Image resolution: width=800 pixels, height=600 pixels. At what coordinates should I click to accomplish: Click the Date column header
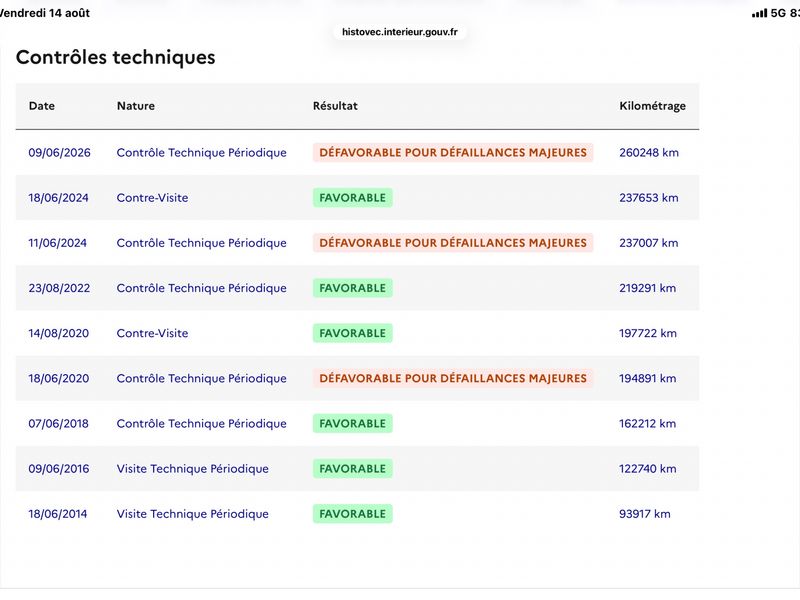pyautogui.click(x=42, y=106)
